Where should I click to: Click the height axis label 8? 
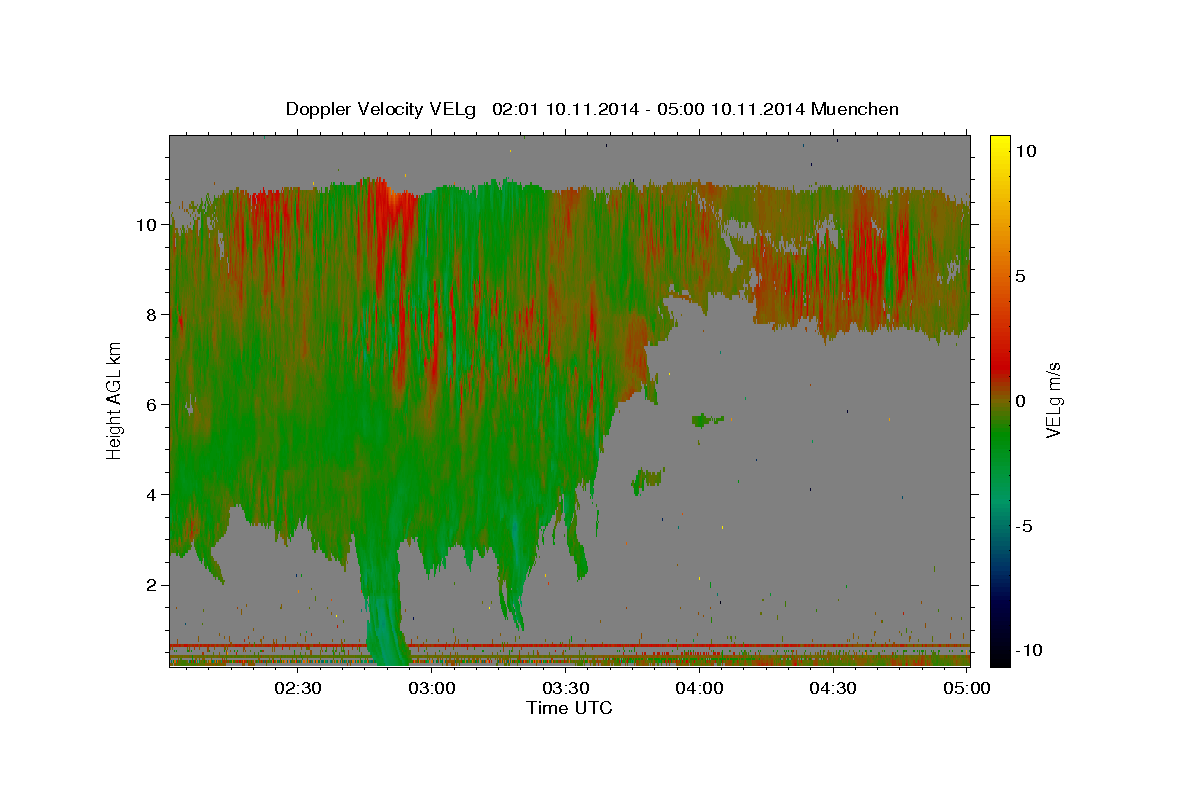click(152, 315)
